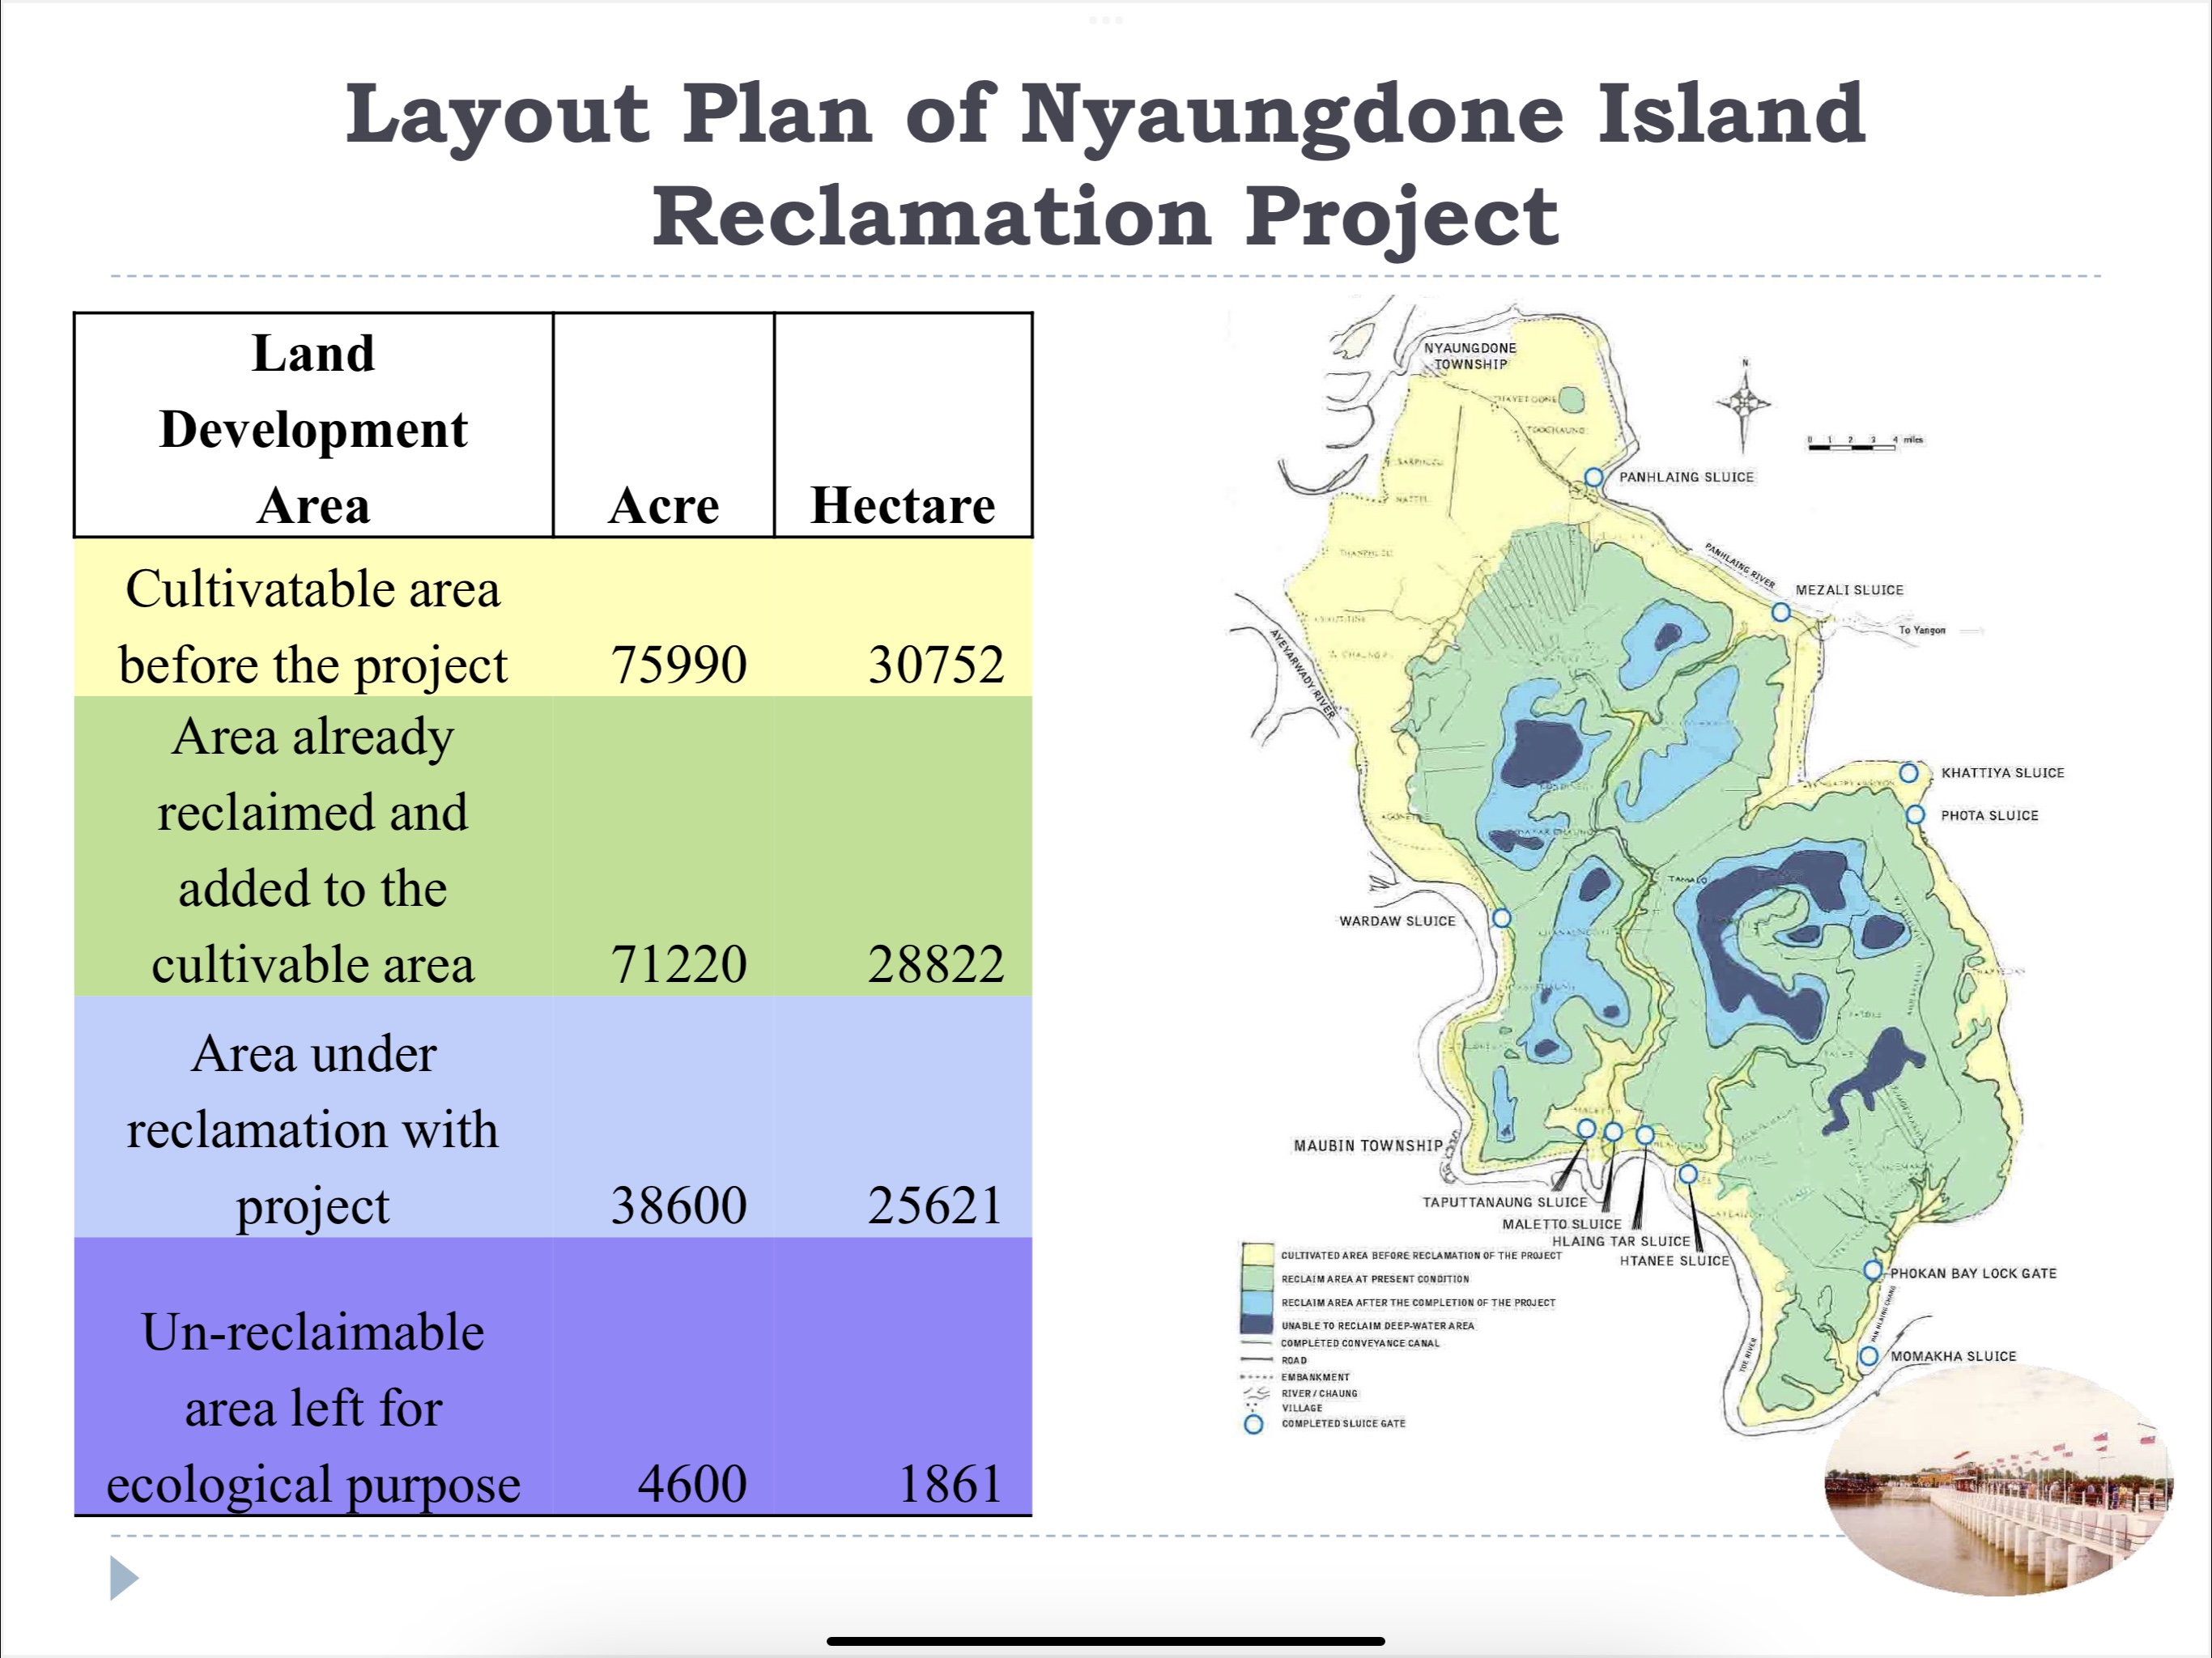
Task: Click the Wardaw Sluice circle marker
Action: point(1501,918)
